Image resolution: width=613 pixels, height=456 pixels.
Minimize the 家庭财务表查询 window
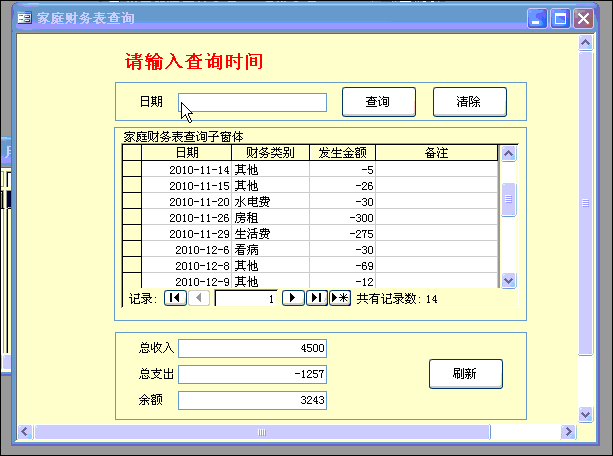coord(537,18)
